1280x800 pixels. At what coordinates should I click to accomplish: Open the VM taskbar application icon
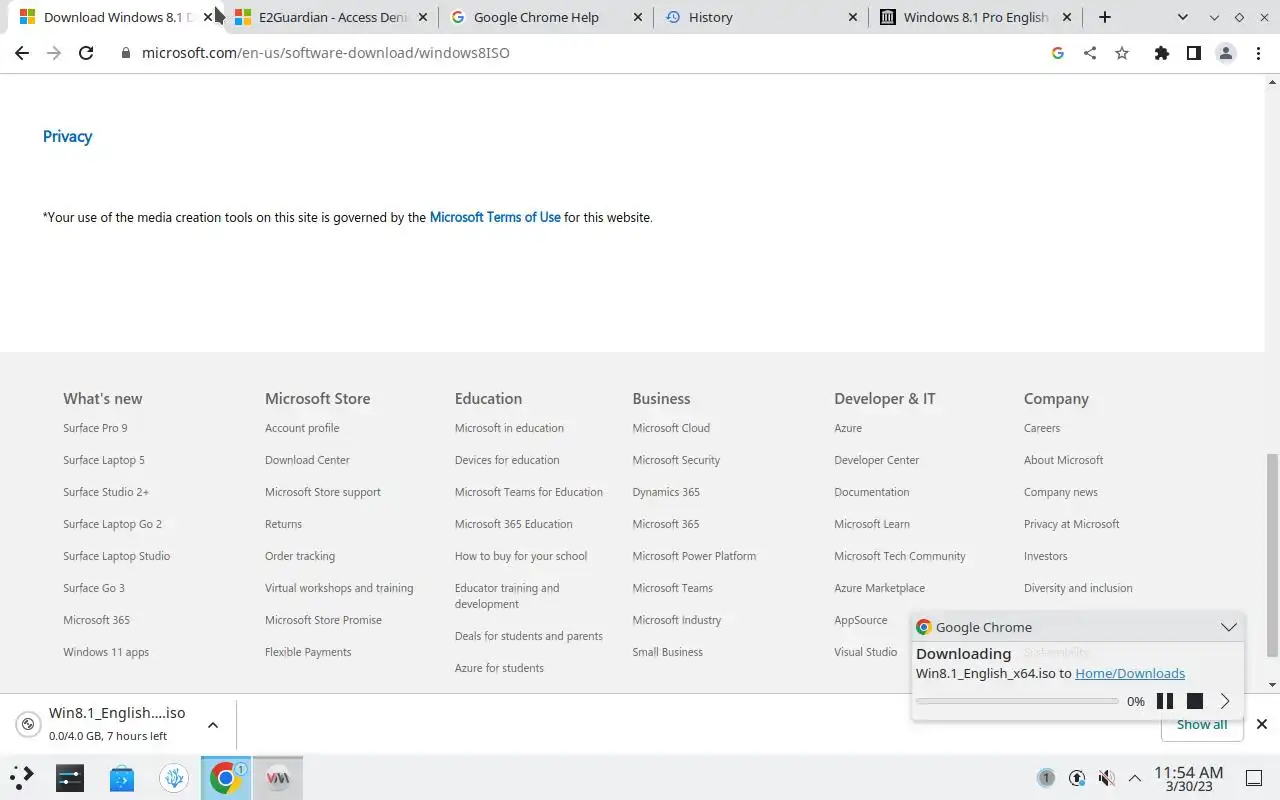pos(278,777)
